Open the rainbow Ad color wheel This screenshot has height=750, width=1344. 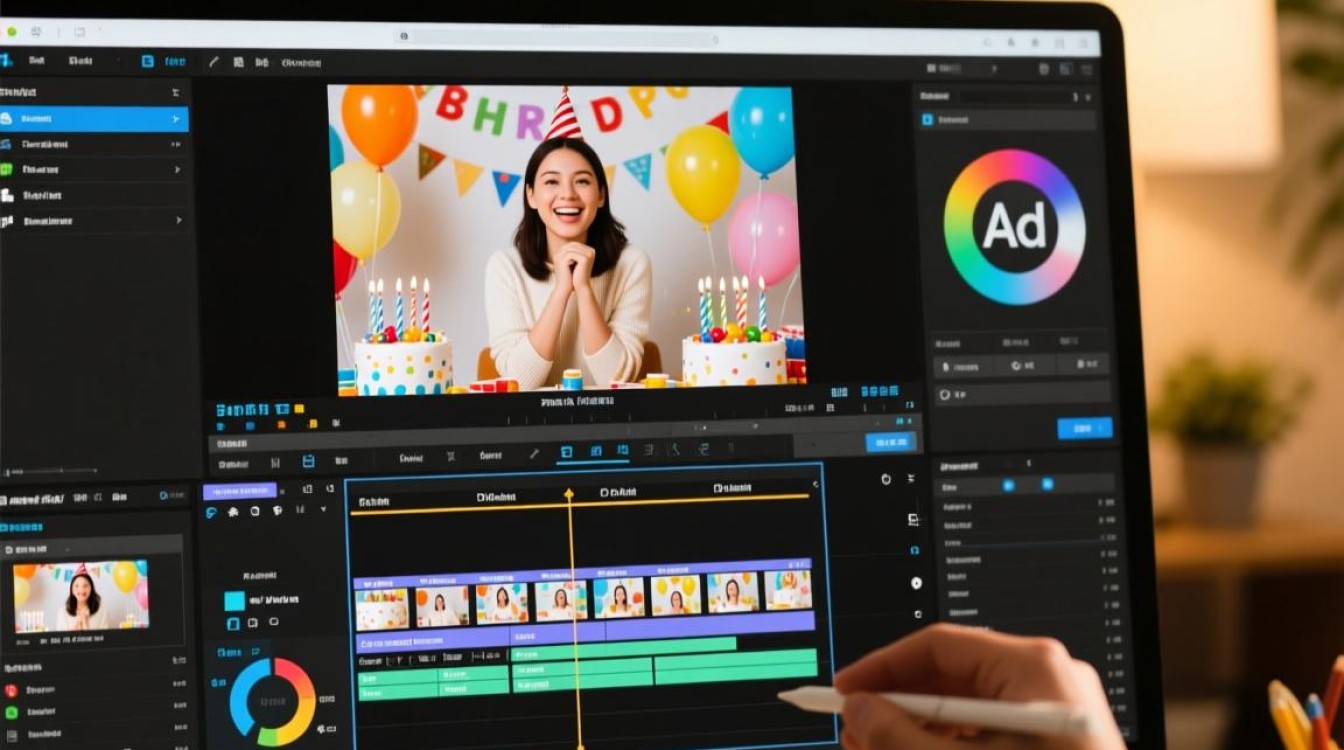pyautogui.click(x=1014, y=227)
